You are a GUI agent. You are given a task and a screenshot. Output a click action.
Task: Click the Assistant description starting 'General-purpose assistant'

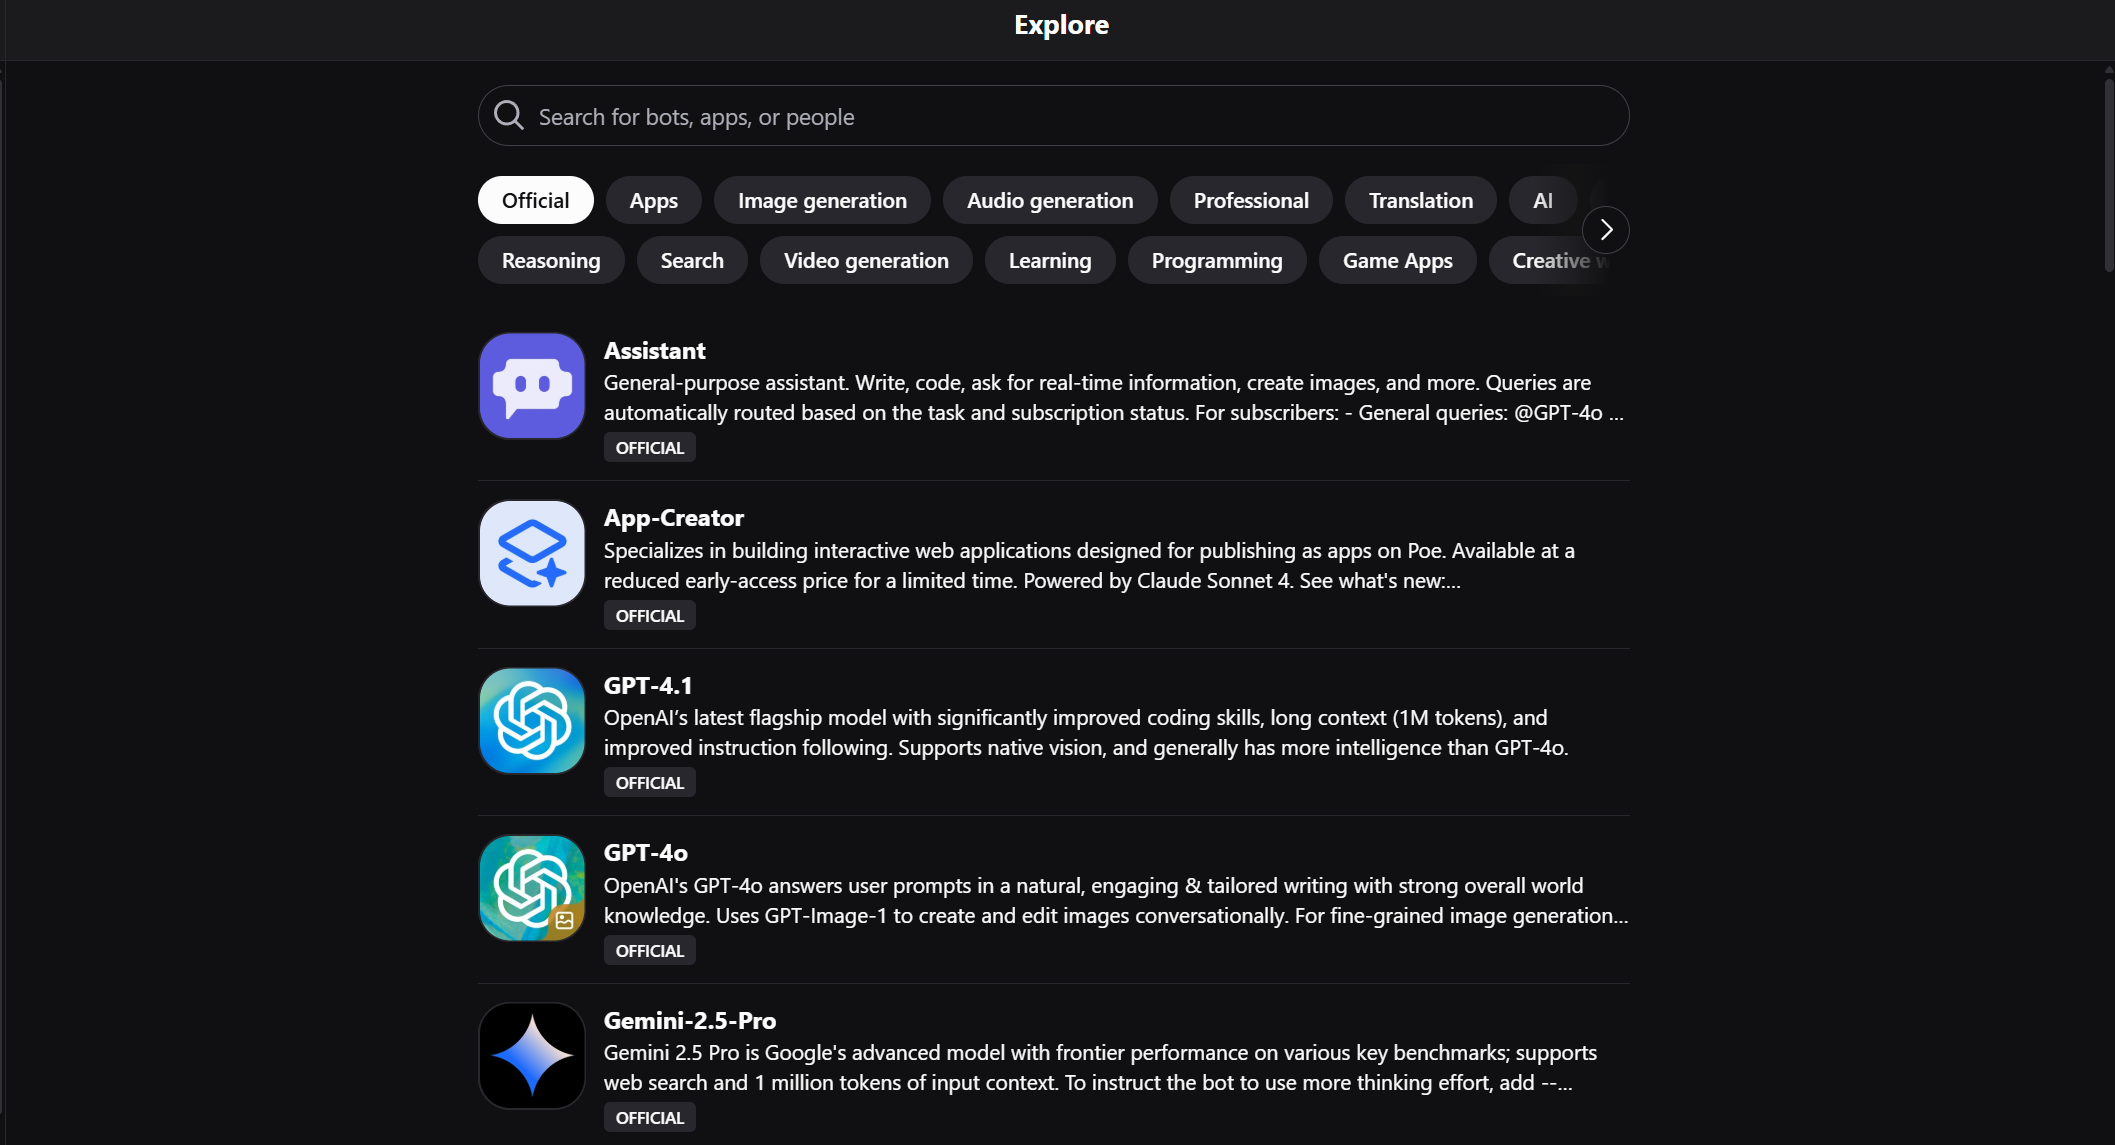pyautogui.click(x=1114, y=398)
